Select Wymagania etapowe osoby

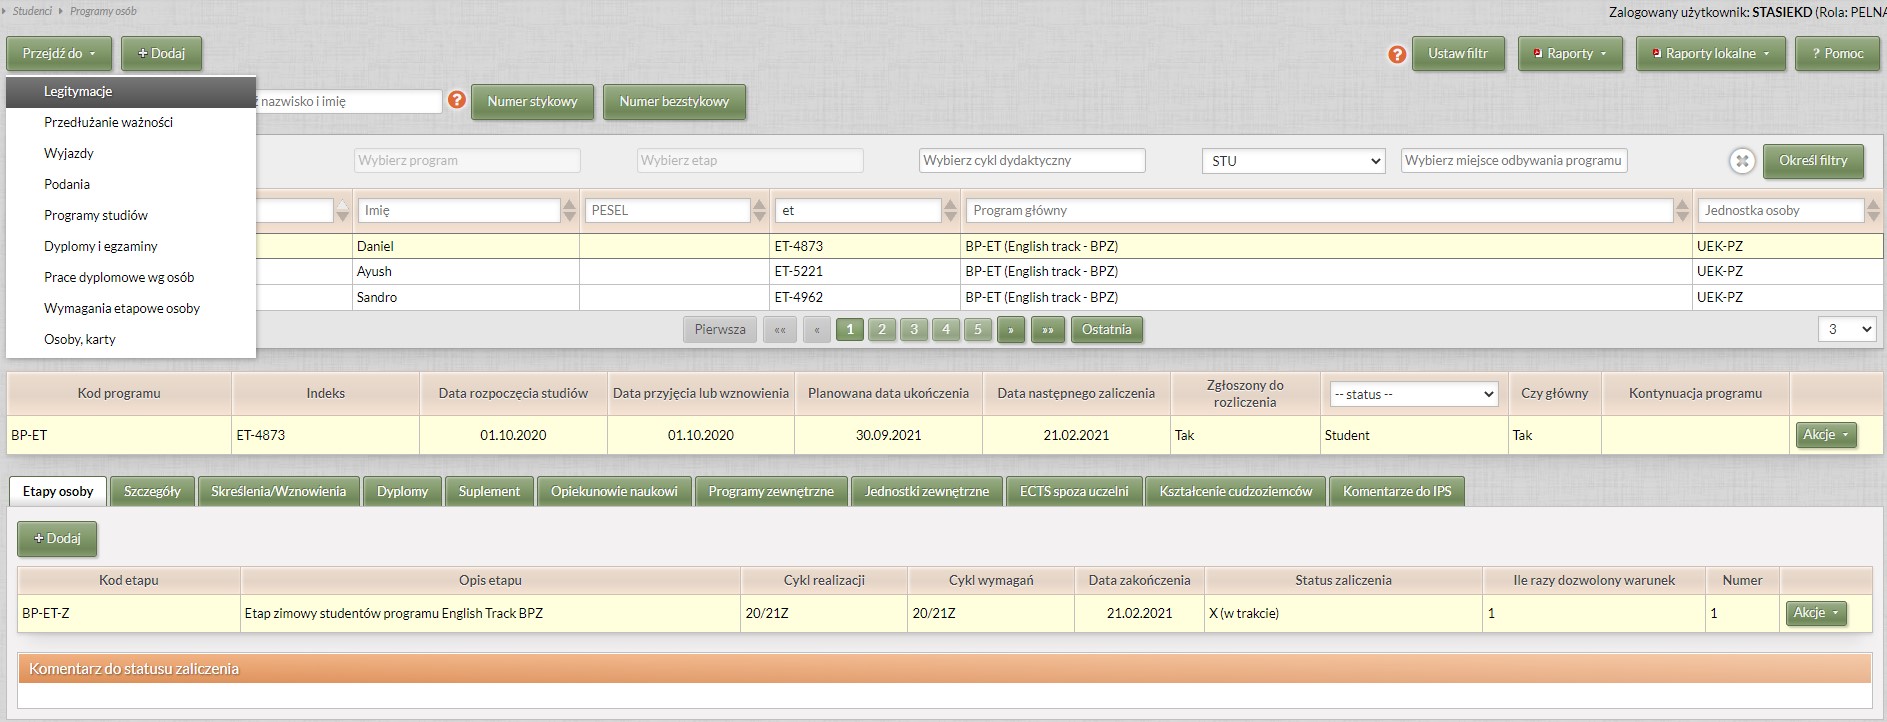[131, 308]
